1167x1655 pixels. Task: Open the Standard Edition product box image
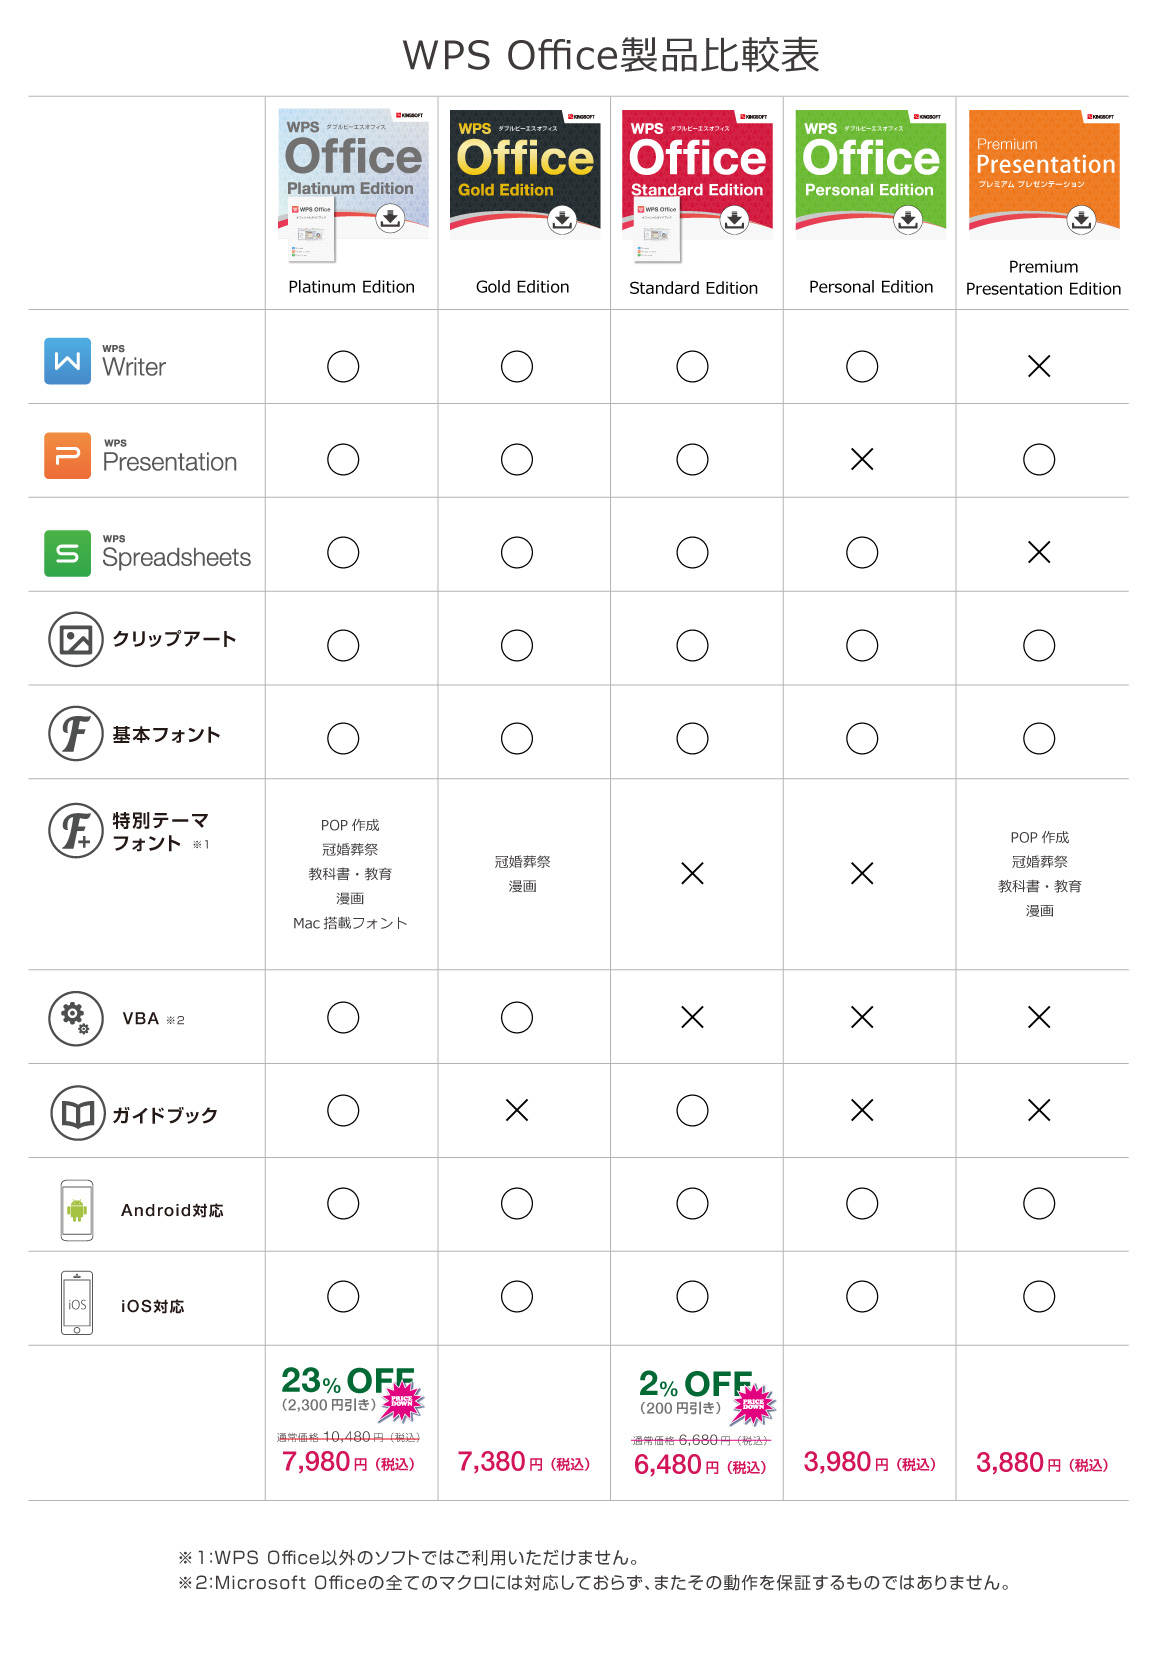(697, 185)
